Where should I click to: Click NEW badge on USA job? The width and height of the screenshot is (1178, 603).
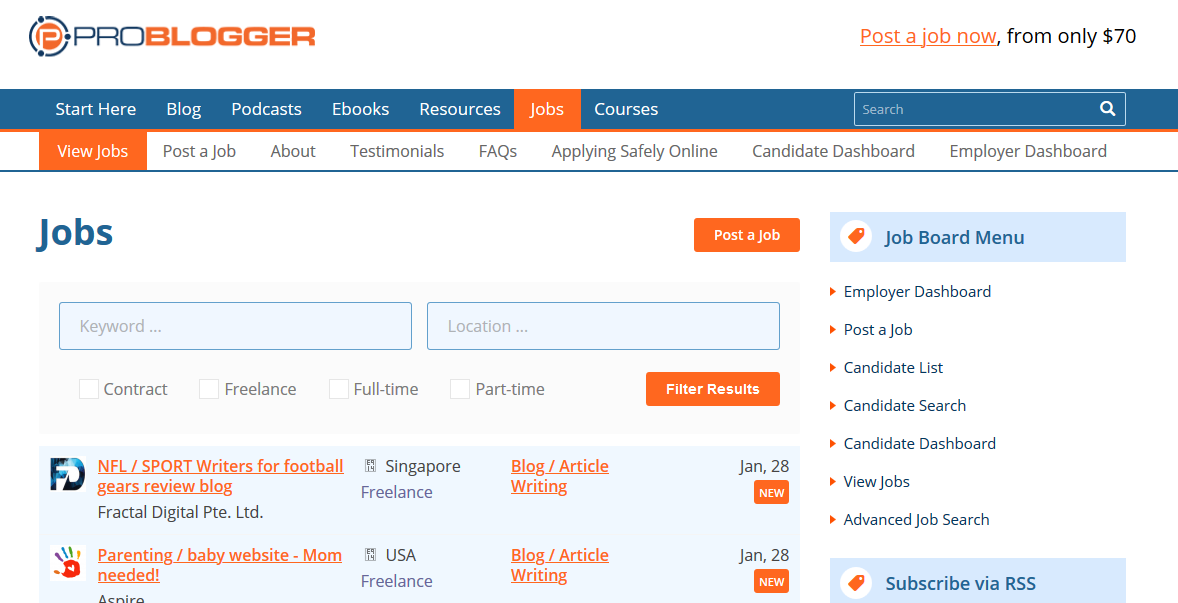pyautogui.click(x=772, y=581)
